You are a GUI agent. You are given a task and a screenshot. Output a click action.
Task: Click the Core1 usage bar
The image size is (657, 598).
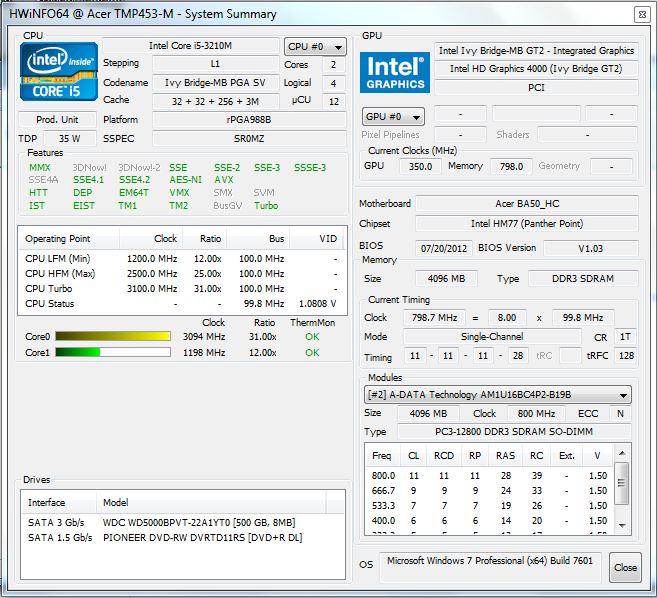[x=113, y=352]
